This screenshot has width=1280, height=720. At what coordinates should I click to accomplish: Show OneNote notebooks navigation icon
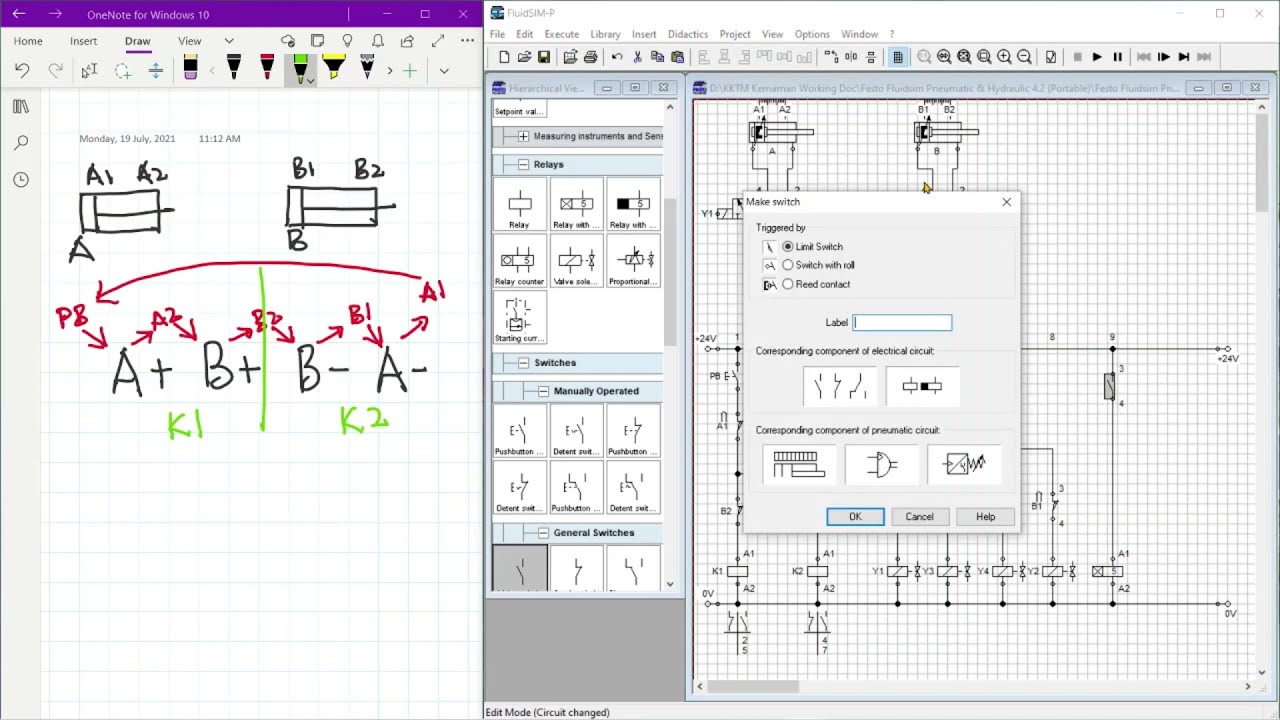(21, 106)
